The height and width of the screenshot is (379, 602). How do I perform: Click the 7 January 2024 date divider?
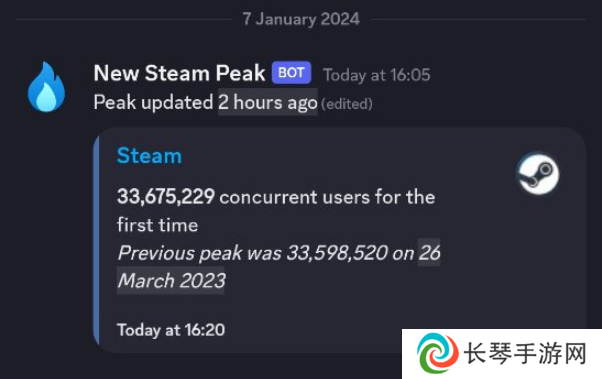tap(301, 19)
